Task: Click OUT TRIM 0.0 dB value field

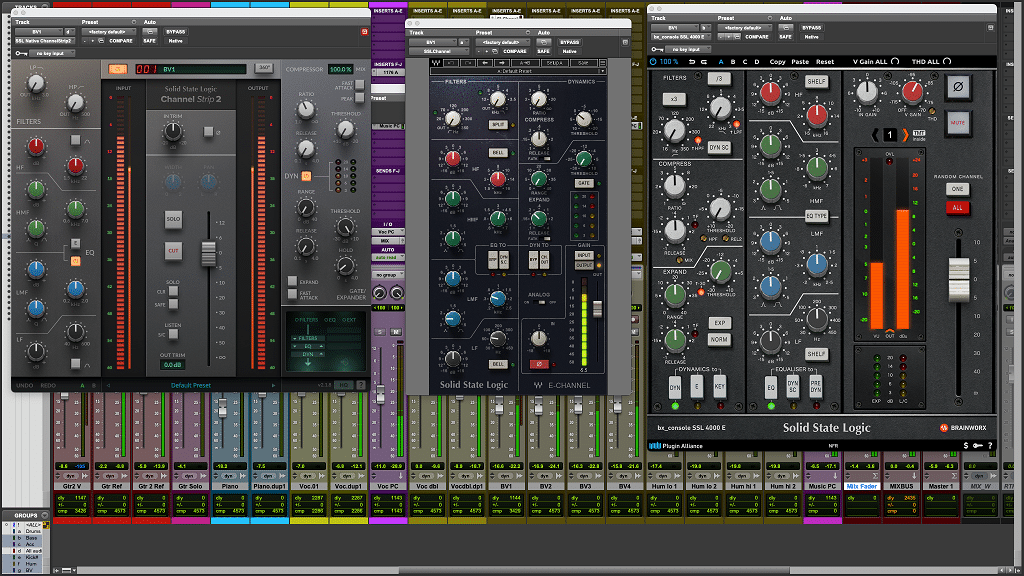Action: point(172,364)
